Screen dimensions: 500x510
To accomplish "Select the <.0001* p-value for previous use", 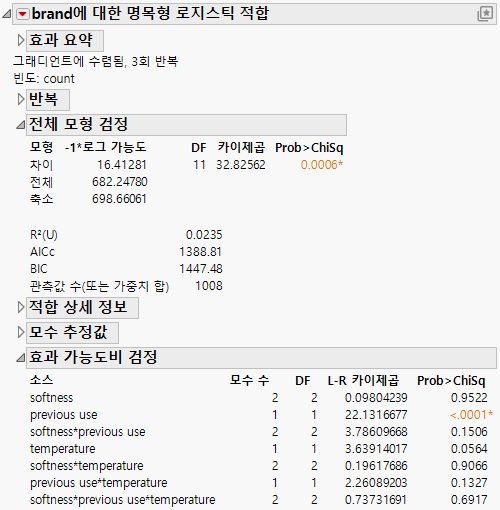I will coord(471,415).
